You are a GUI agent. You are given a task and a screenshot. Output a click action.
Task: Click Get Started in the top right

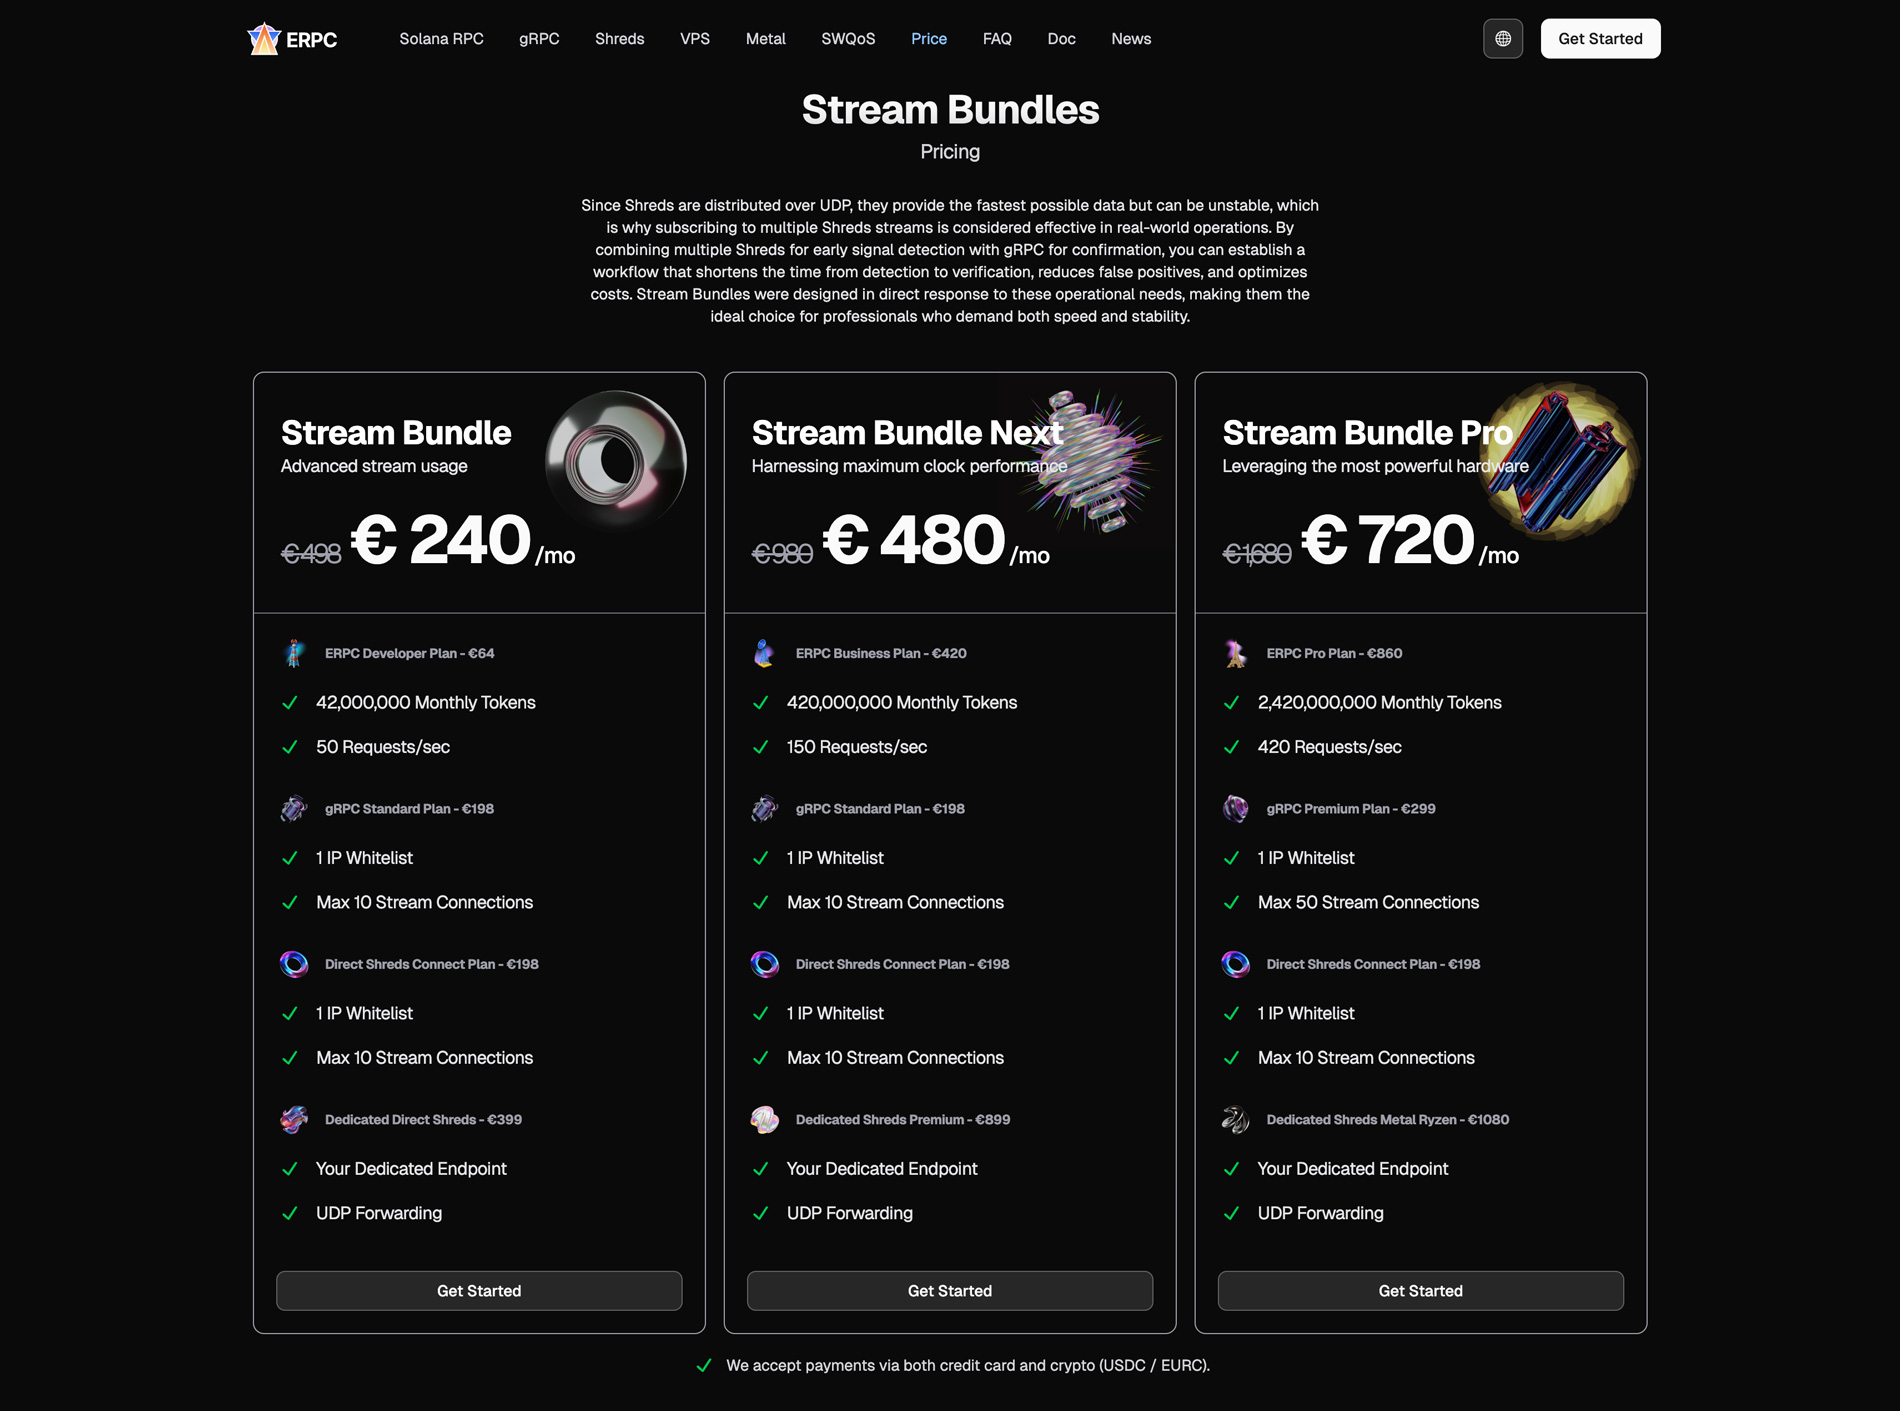coord(1600,39)
